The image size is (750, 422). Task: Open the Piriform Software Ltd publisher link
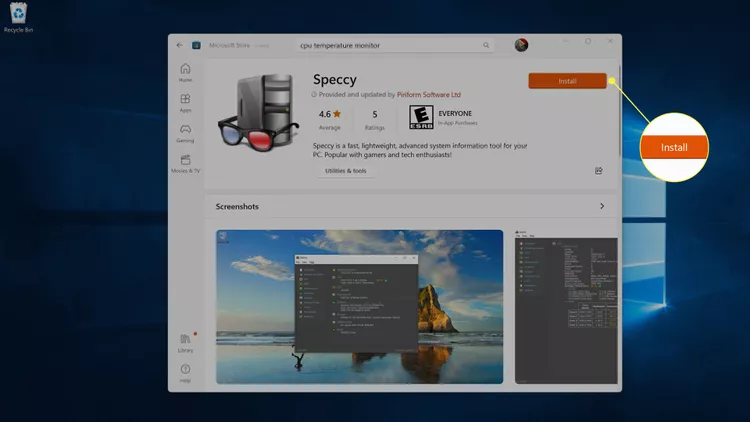[429, 95]
